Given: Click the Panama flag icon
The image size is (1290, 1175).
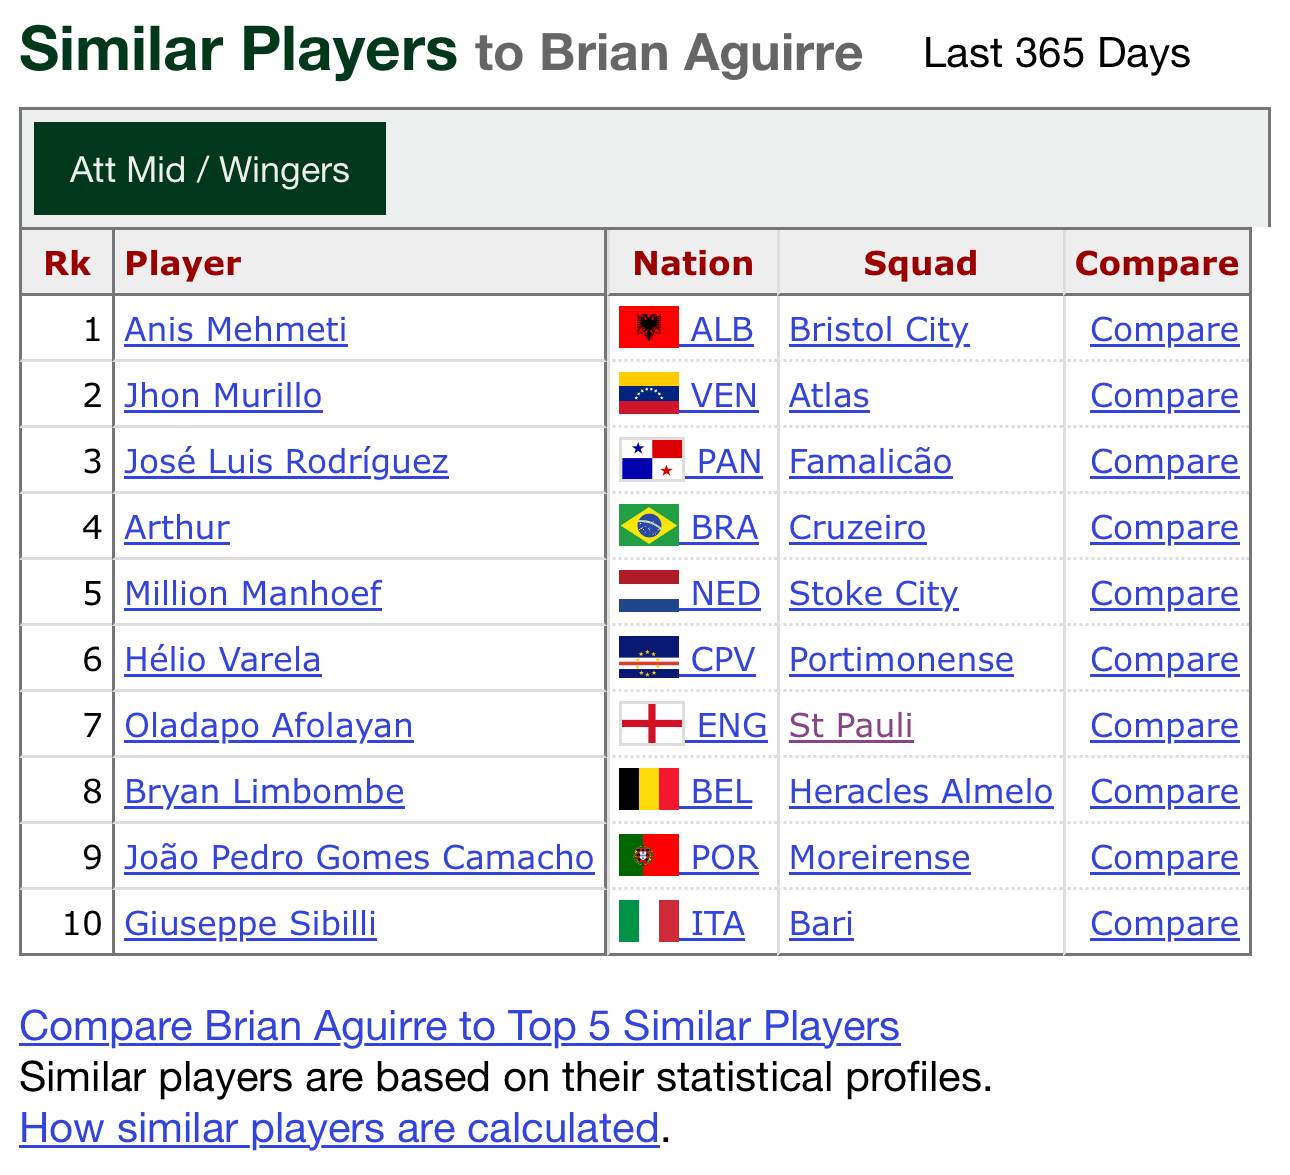Looking at the screenshot, I should coord(652,459).
